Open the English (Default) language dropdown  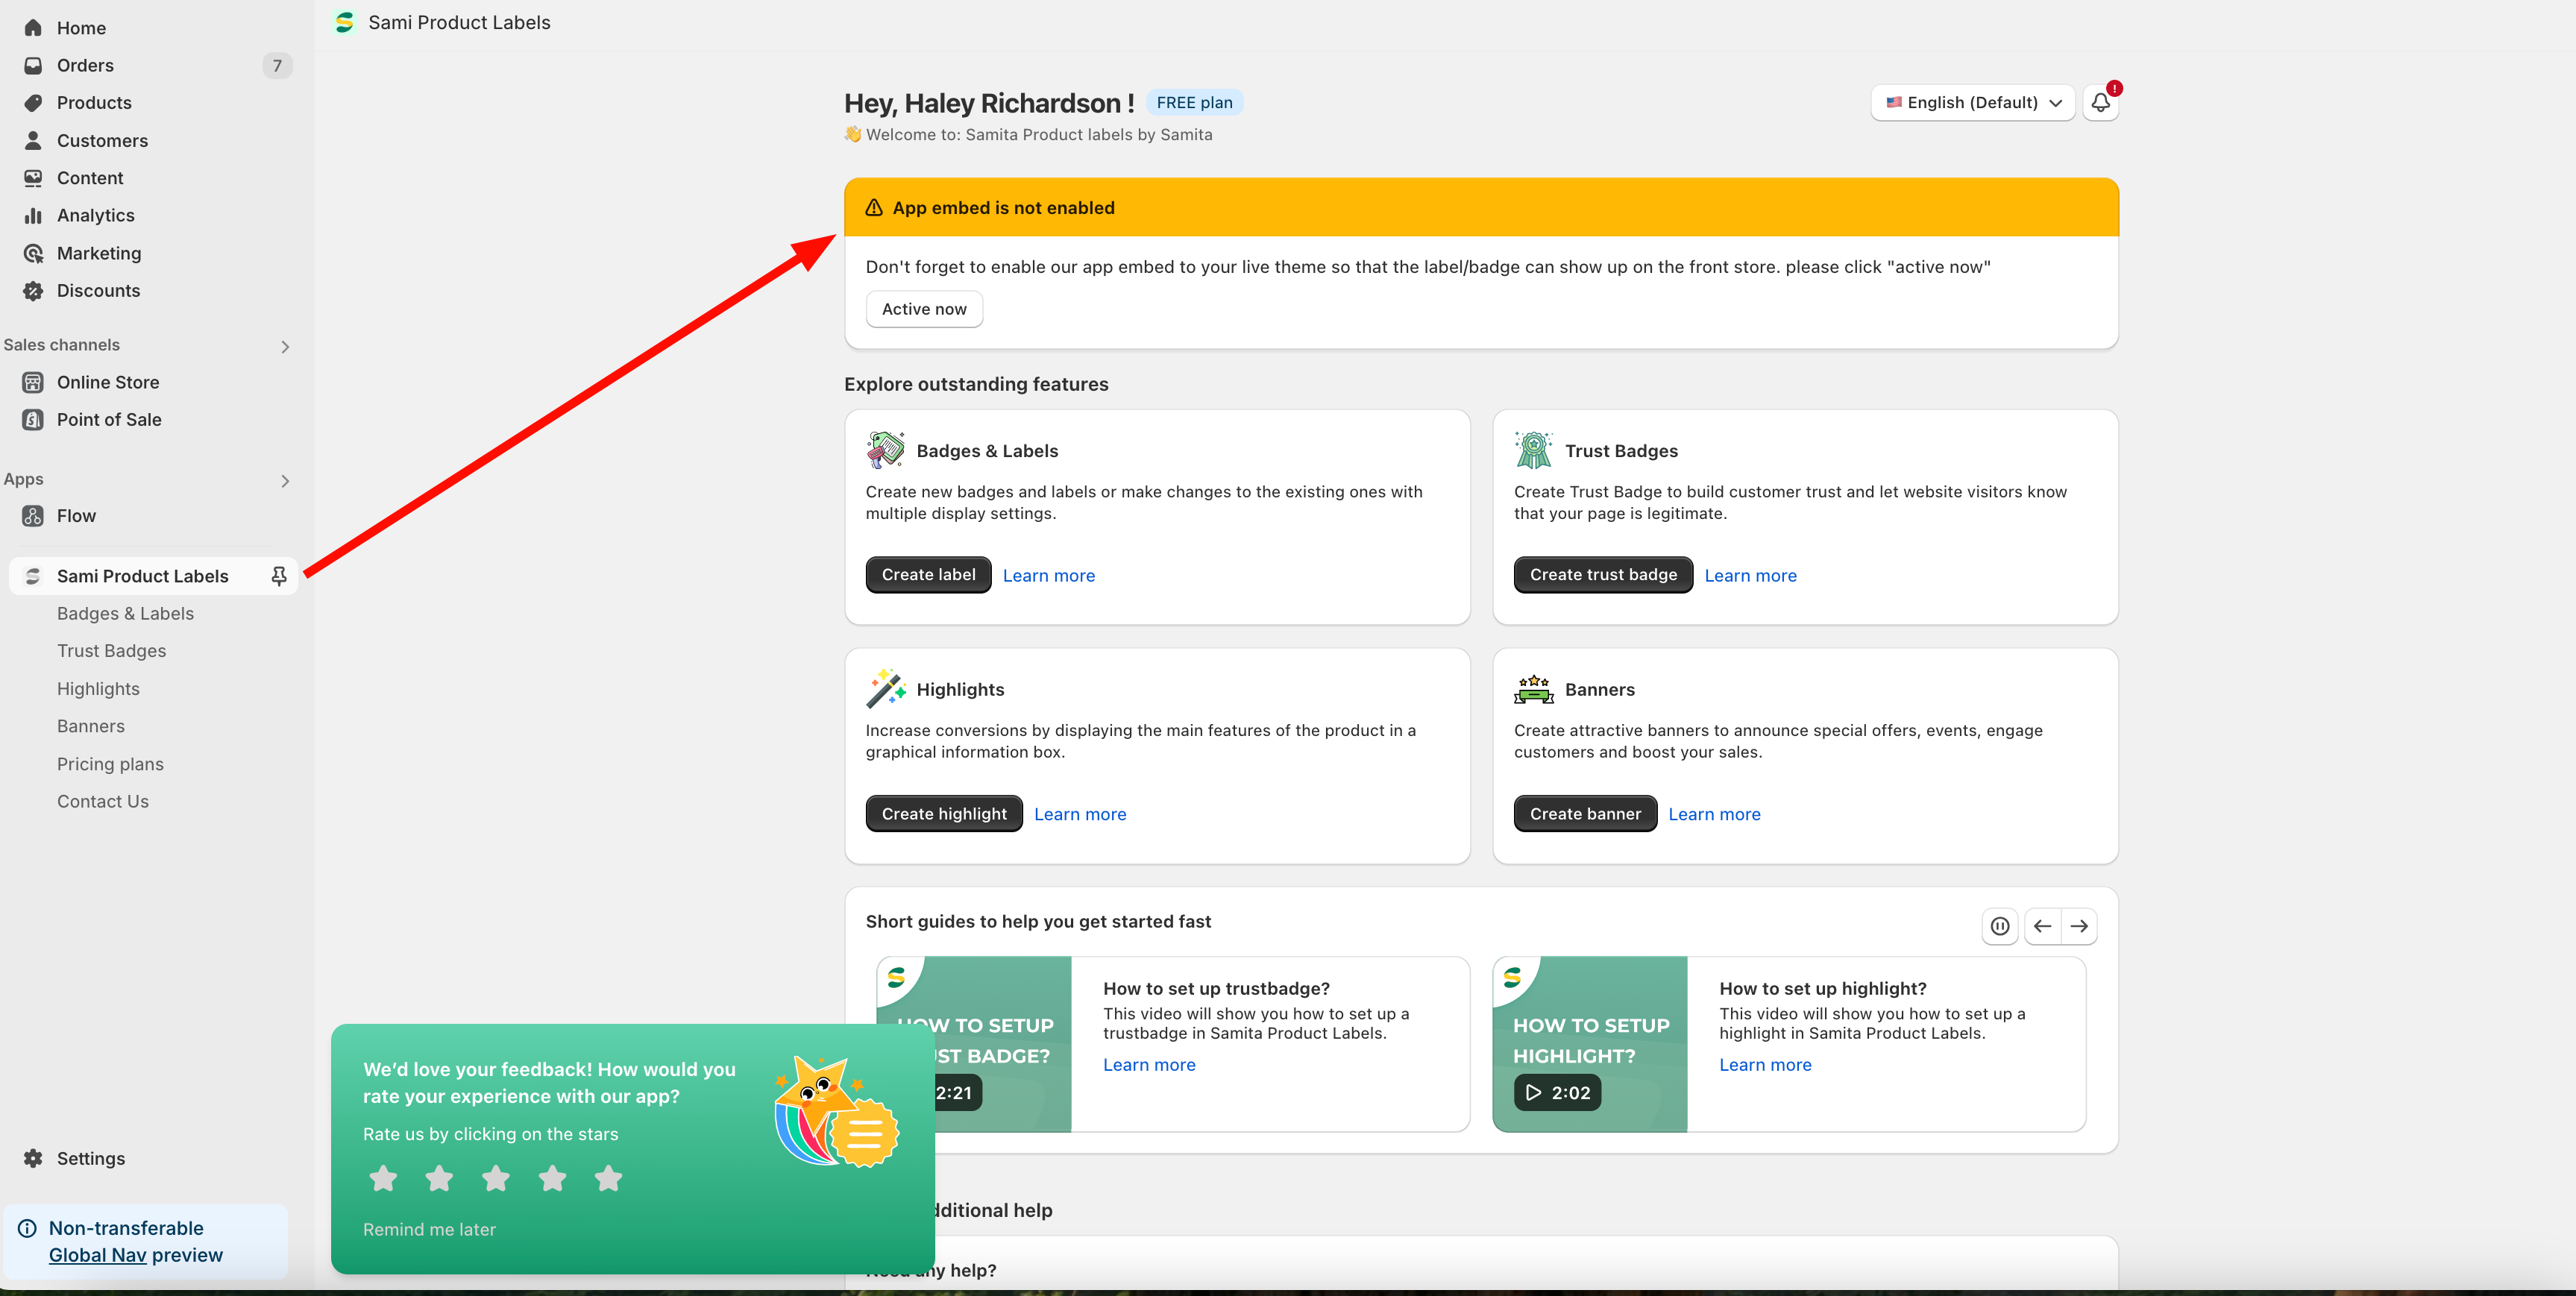[1972, 102]
